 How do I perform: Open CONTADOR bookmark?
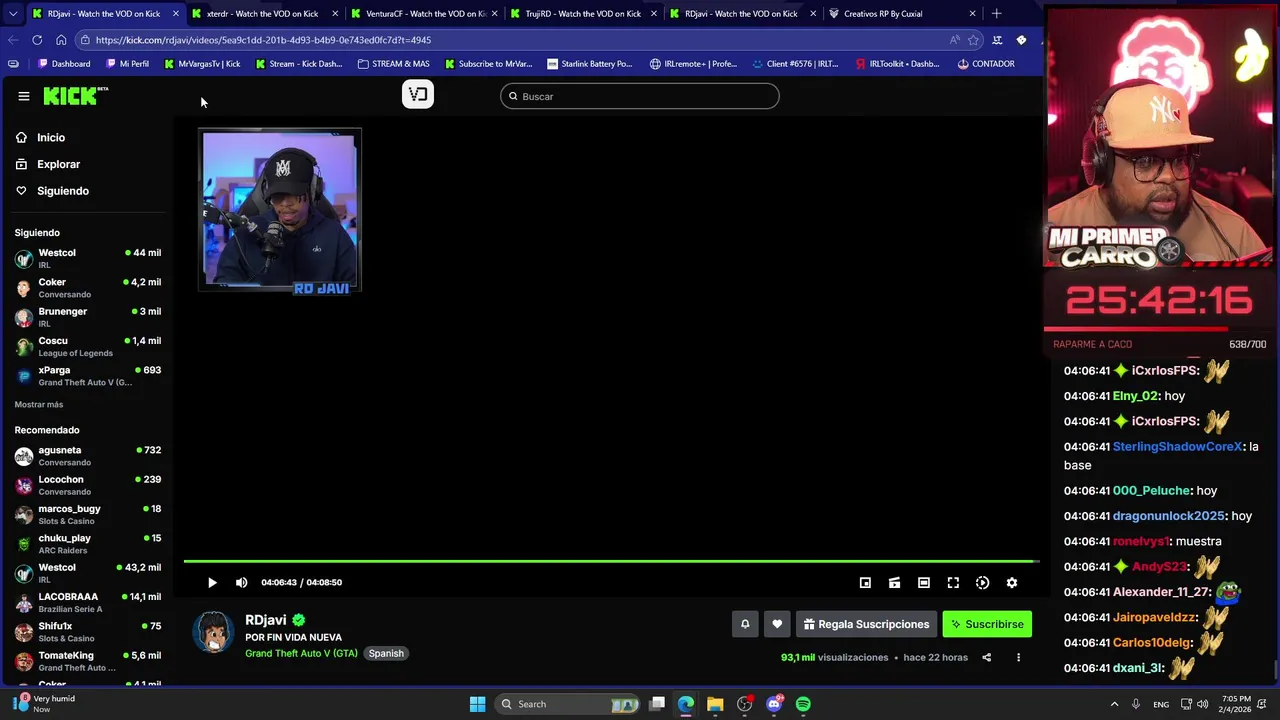pos(986,64)
